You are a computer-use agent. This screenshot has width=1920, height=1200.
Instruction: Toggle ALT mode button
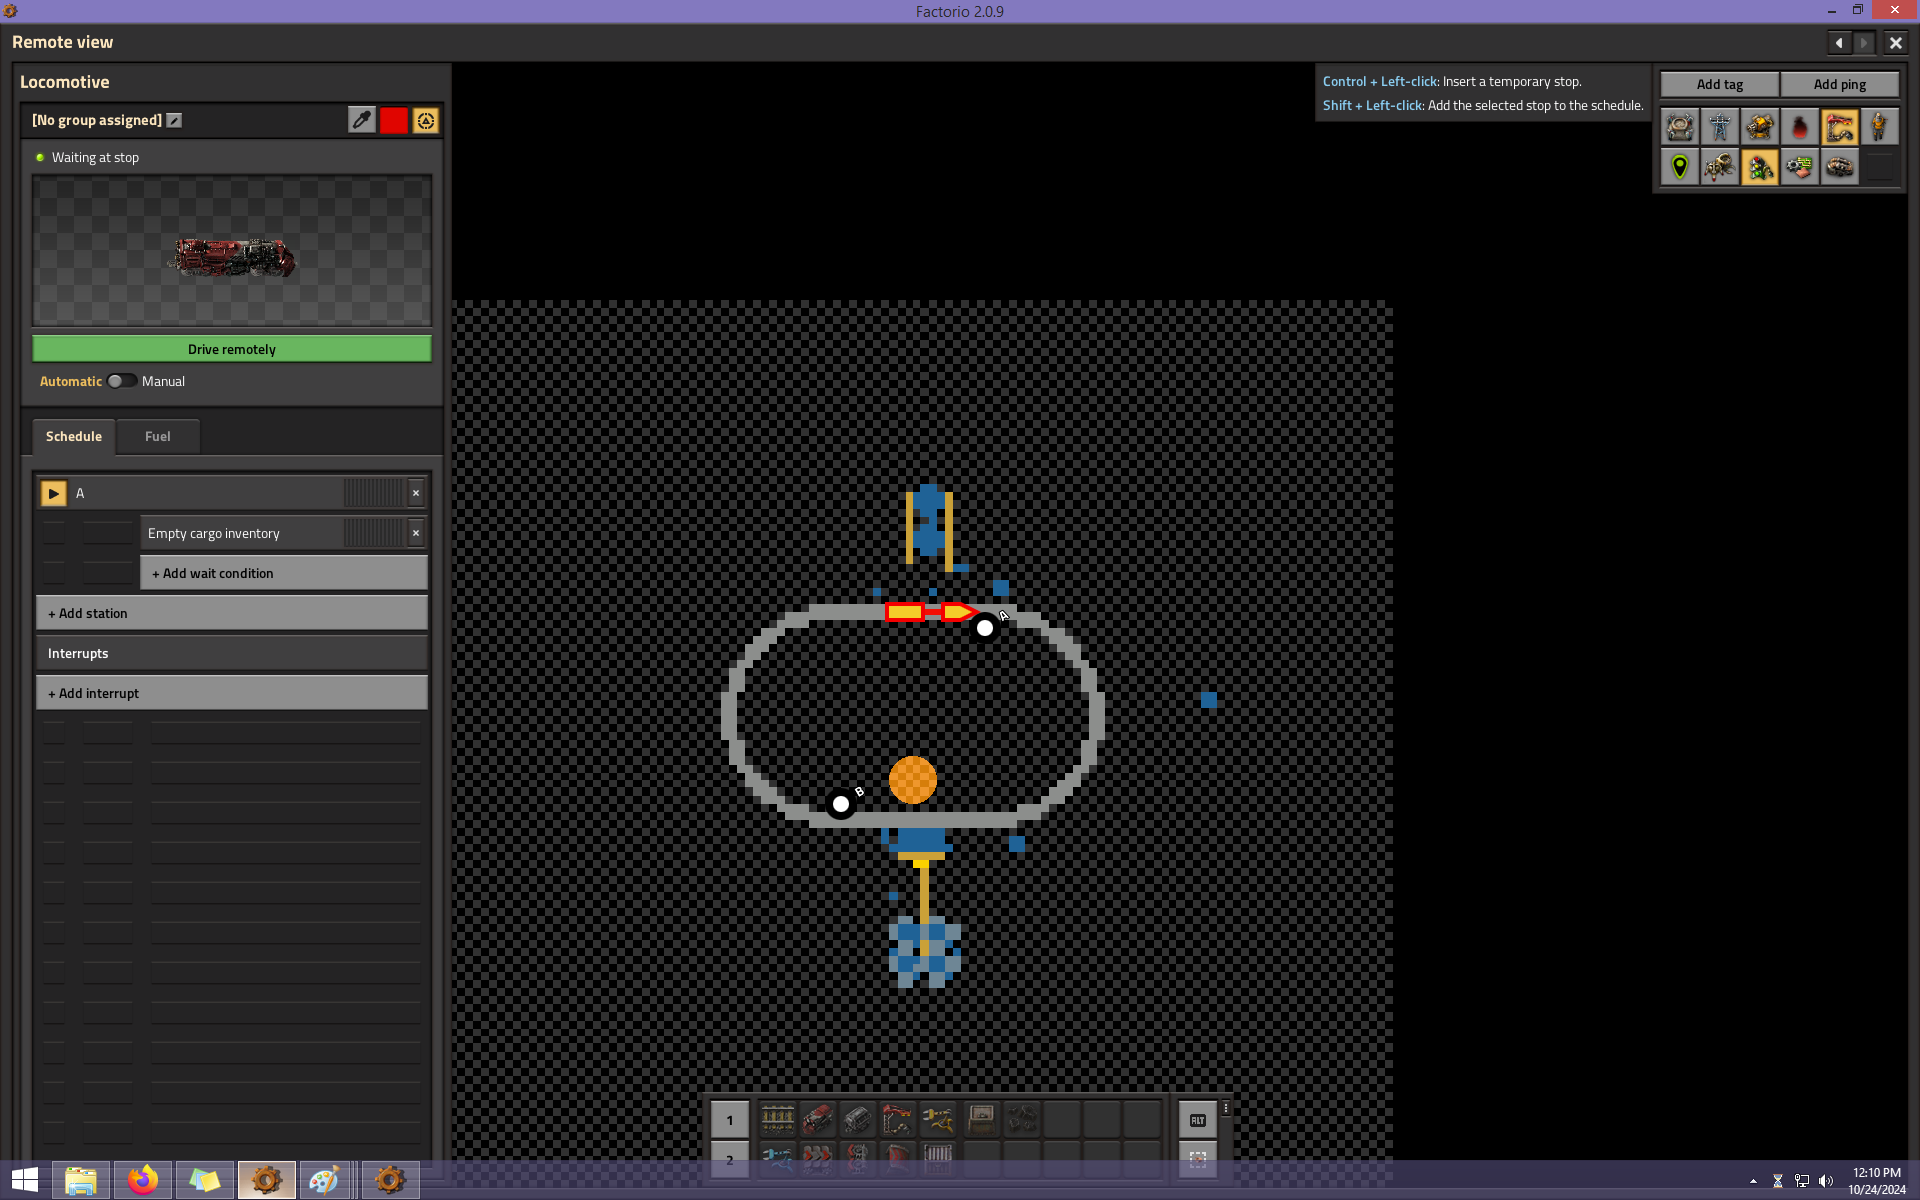(1198, 1120)
